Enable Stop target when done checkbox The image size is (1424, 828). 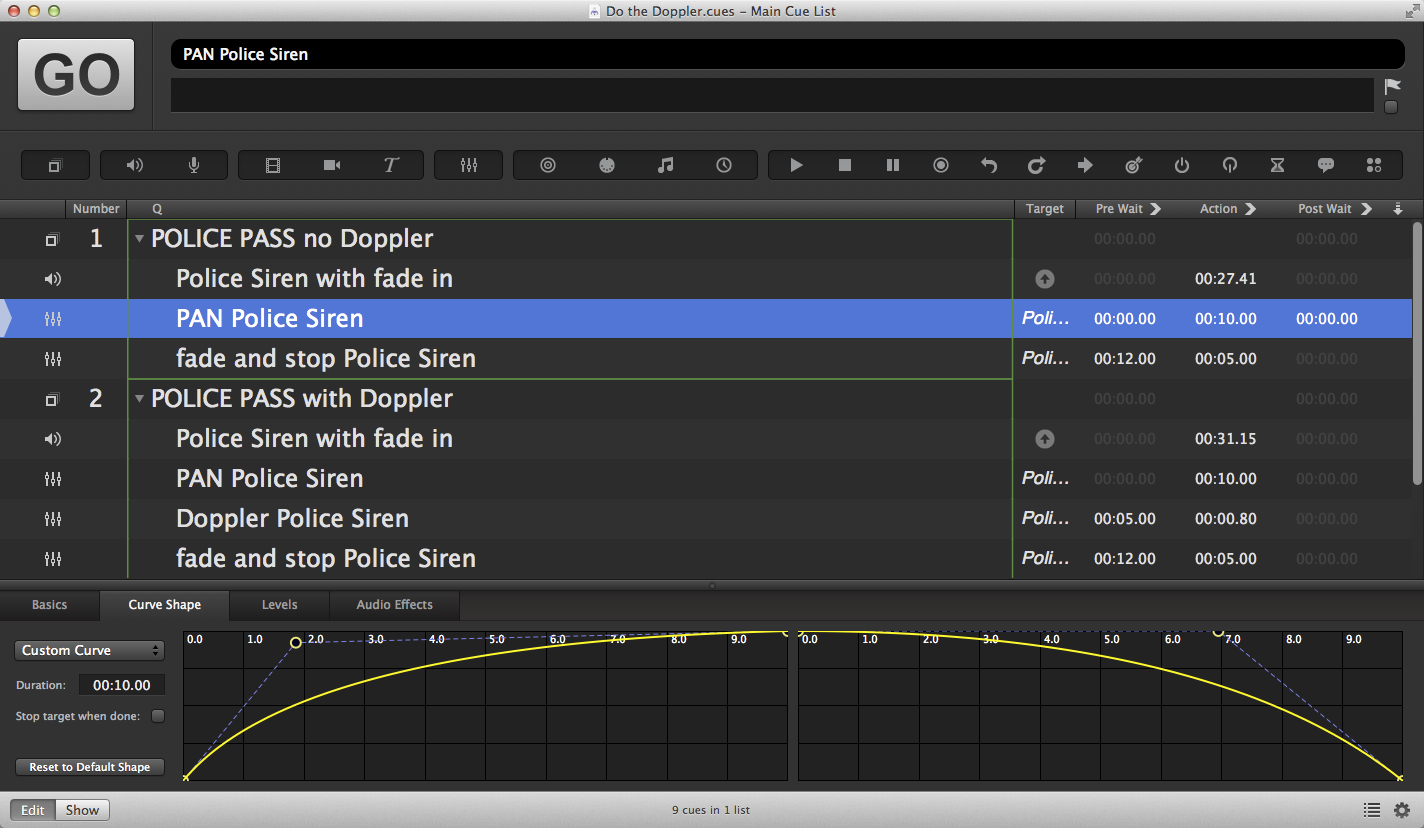pos(158,716)
